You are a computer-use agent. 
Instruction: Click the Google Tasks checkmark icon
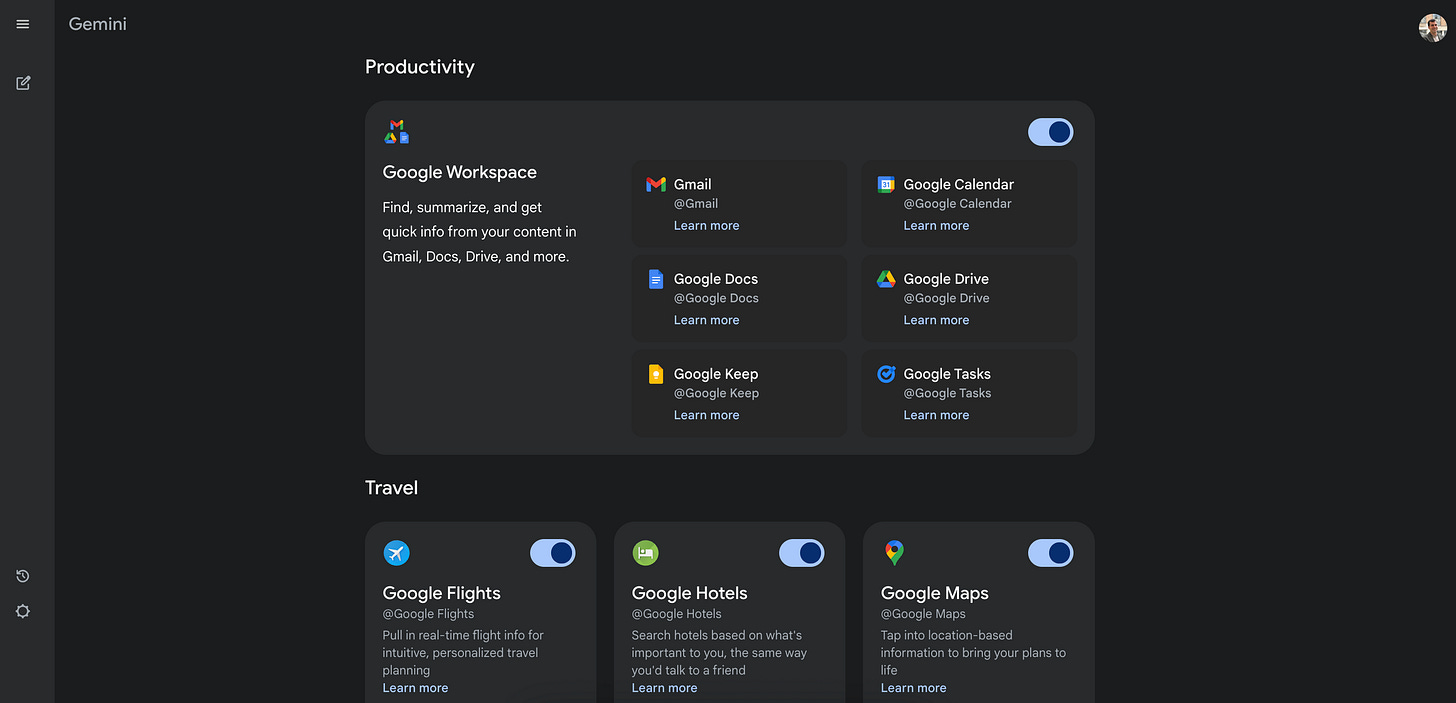[886, 374]
